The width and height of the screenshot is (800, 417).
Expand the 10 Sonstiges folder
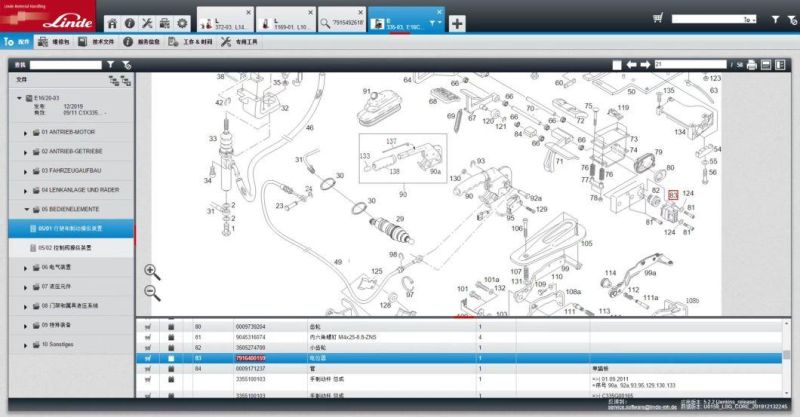(x=25, y=346)
